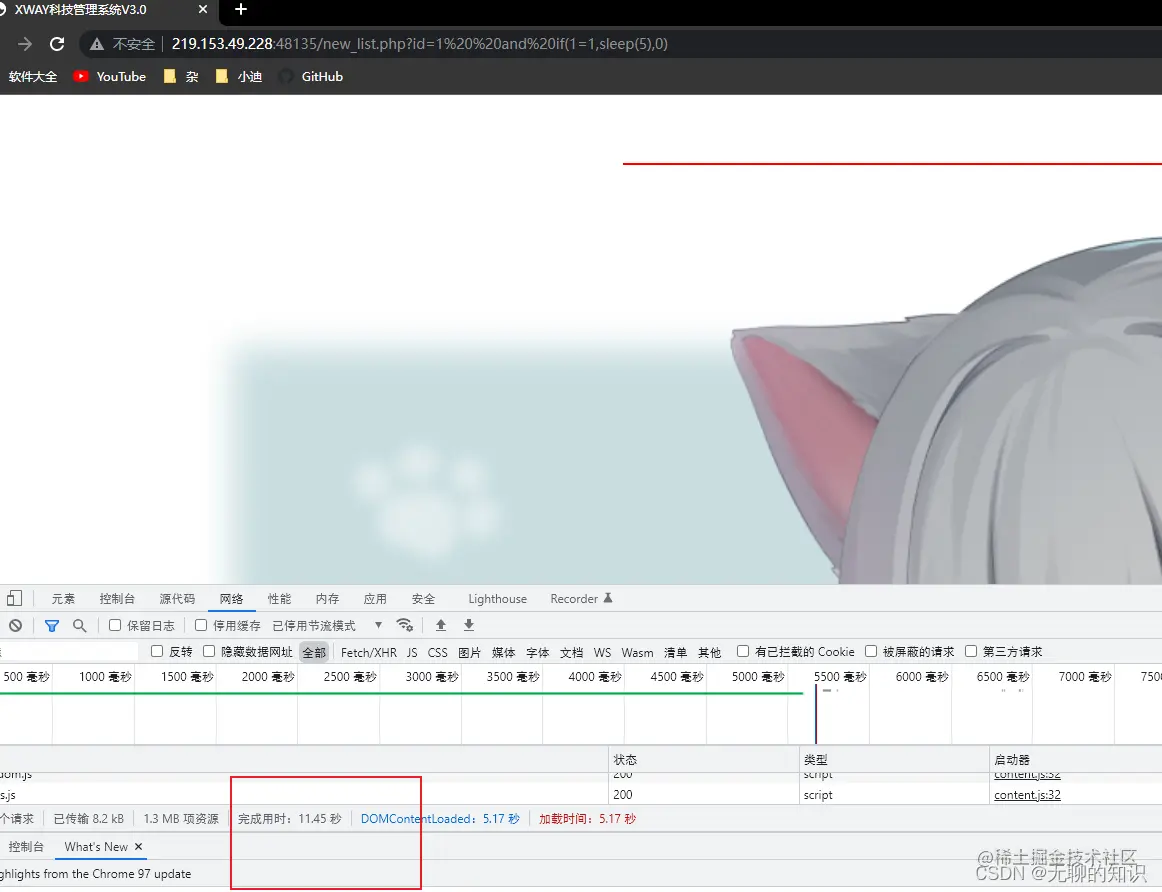
Task: Clear the network log
Action: (x=16, y=625)
